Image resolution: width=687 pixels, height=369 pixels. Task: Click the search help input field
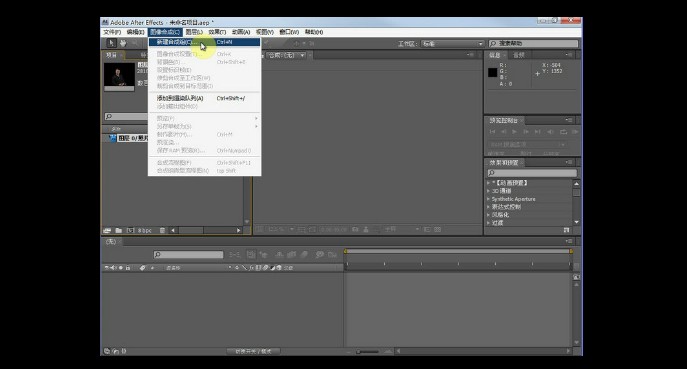coord(533,43)
